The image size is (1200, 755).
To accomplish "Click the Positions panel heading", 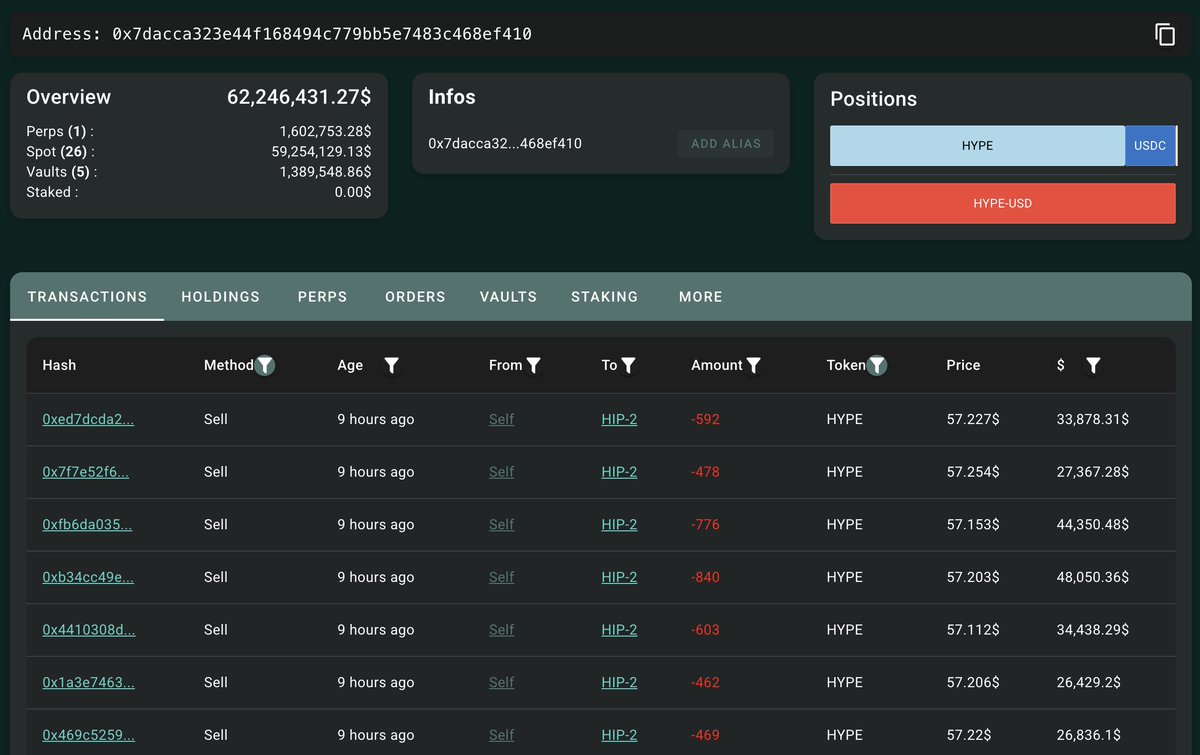I will (x=873, y=99).
